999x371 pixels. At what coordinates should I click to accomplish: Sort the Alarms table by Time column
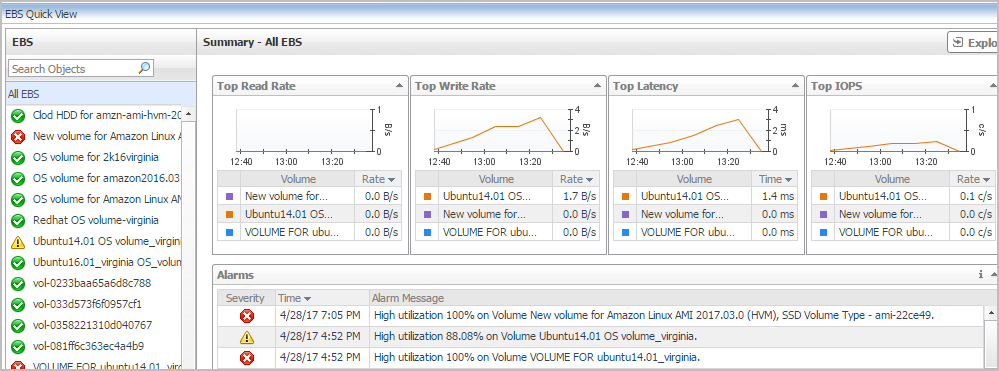pyautogui.click(x=294, y=298)
